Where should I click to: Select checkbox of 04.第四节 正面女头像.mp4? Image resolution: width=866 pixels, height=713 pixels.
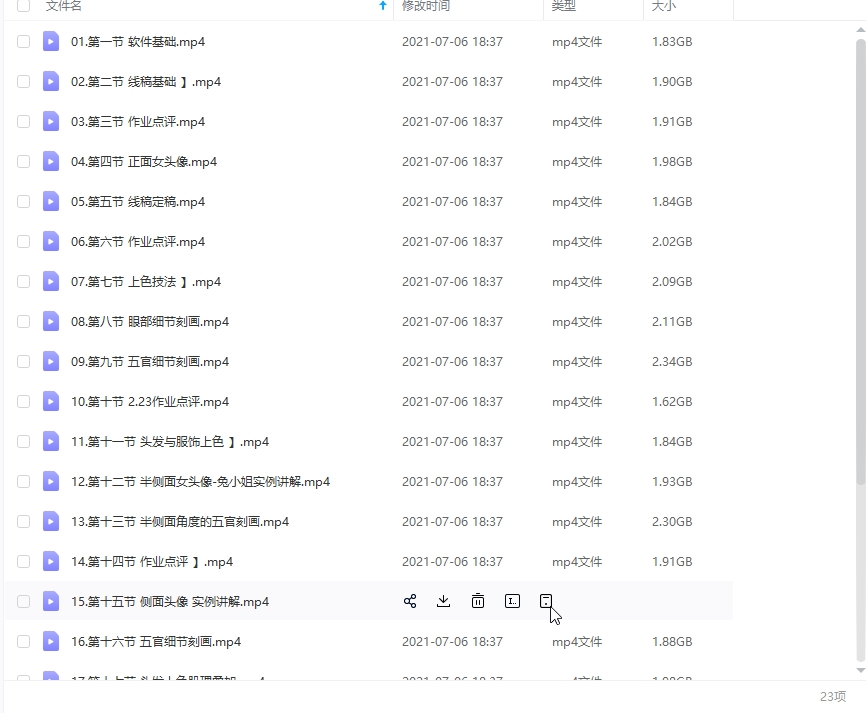click(23, 161)
